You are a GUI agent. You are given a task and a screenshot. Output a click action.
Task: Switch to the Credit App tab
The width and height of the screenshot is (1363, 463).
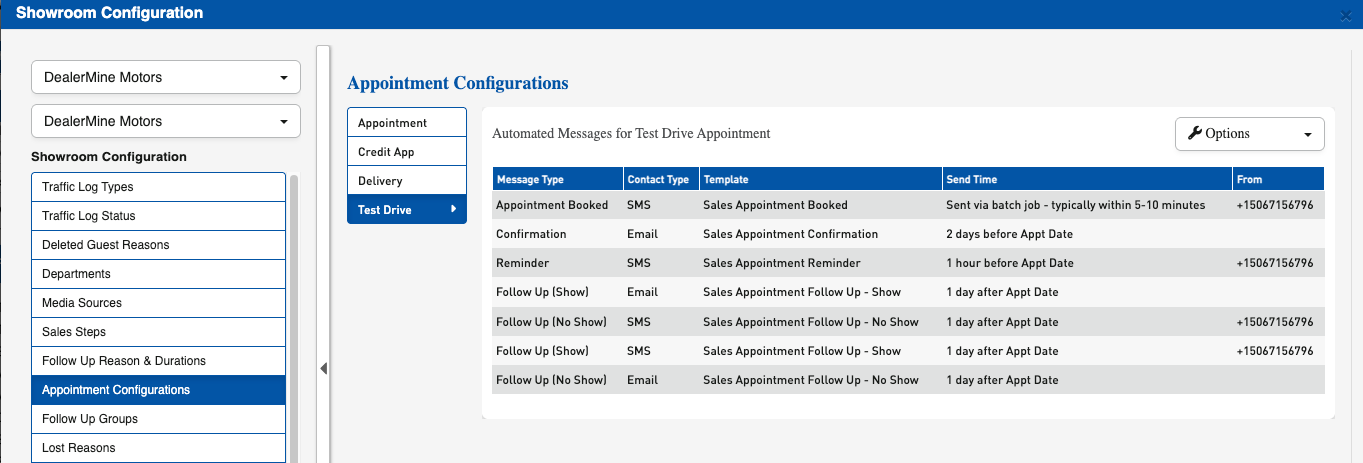pos(406,152)
